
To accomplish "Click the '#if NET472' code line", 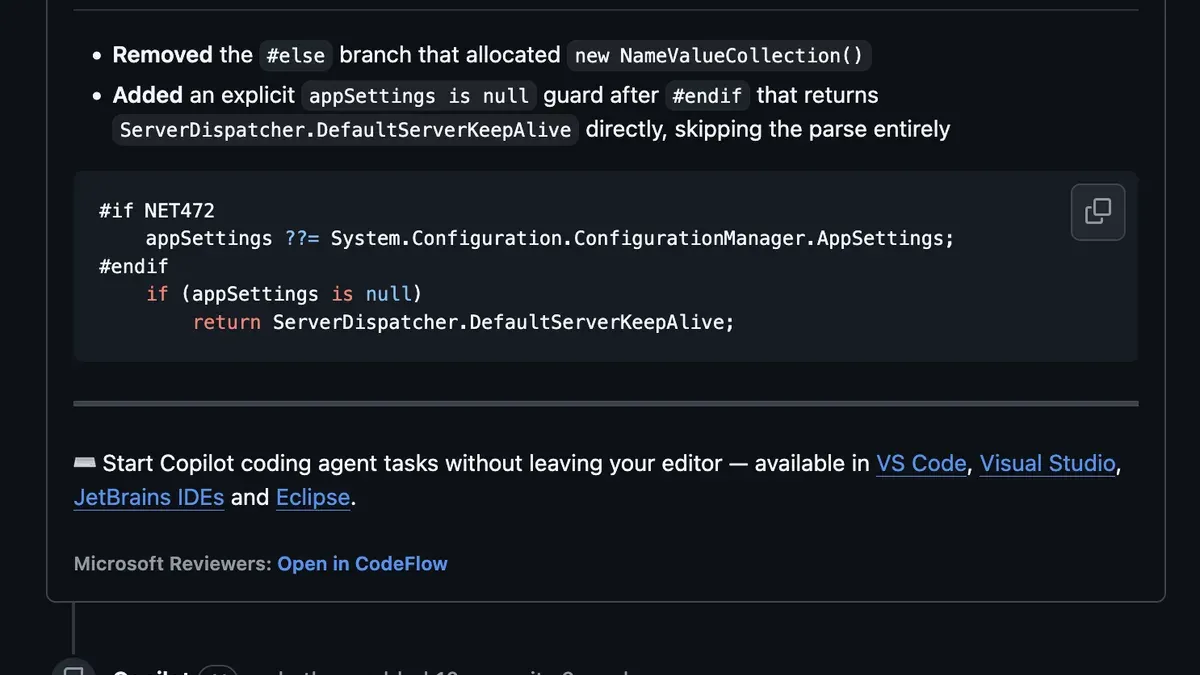I will pyautogui.click(x=157, y=211).
